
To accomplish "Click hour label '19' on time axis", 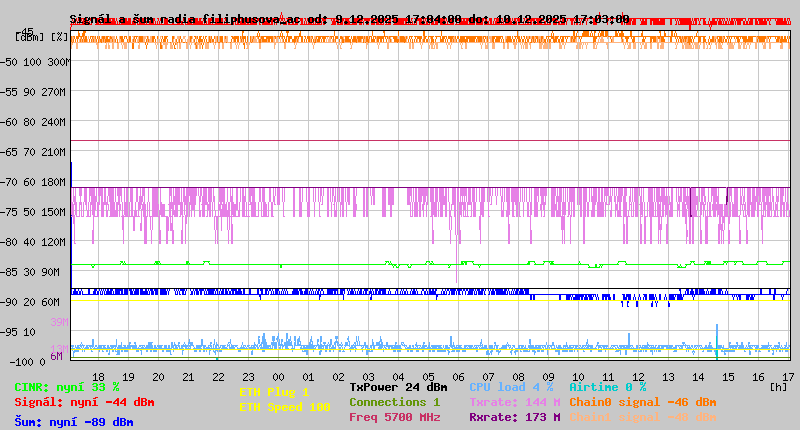I will [x=128, y=377].
